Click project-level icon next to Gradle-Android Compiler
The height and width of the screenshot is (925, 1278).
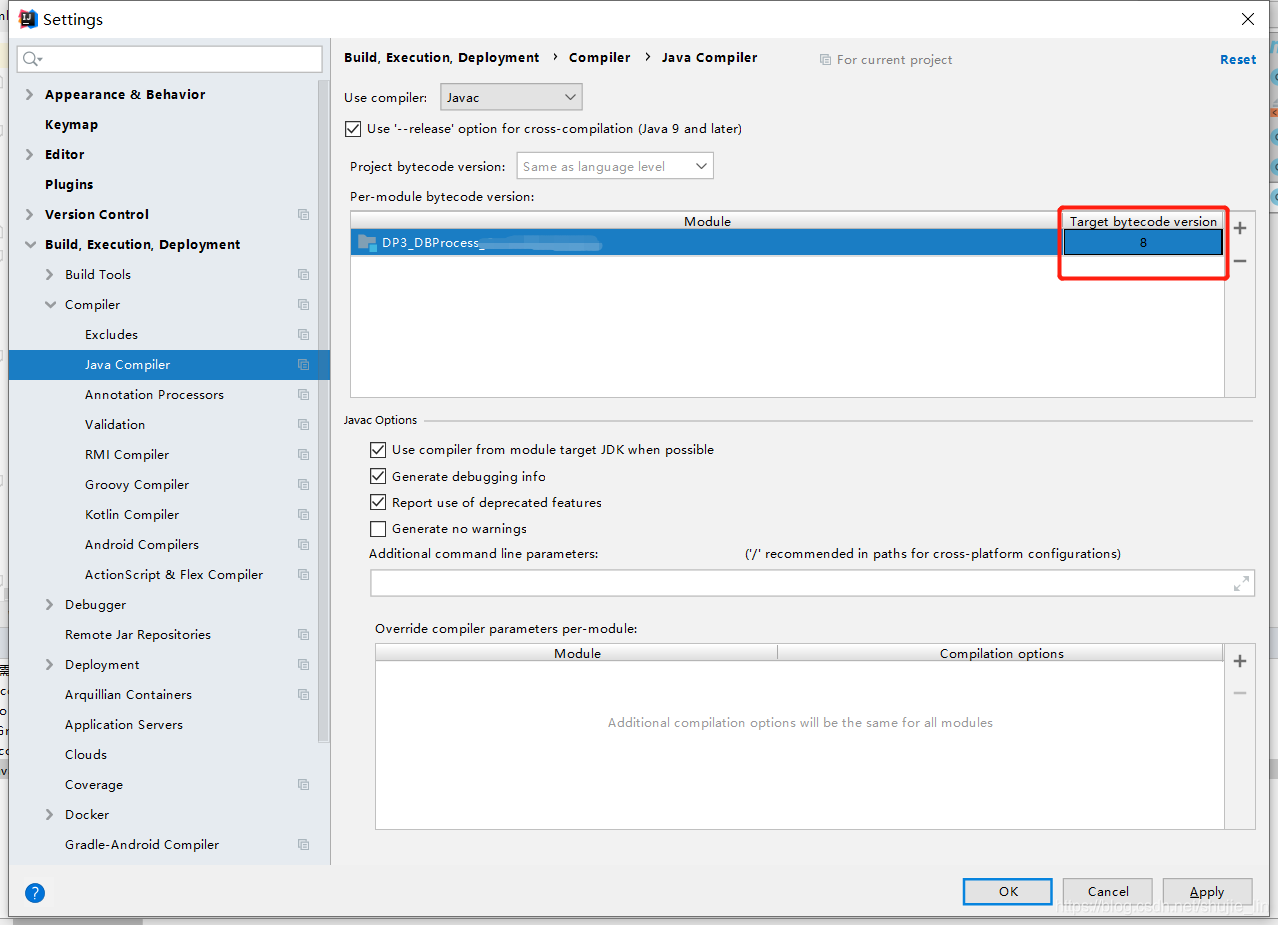pos(303,844)
